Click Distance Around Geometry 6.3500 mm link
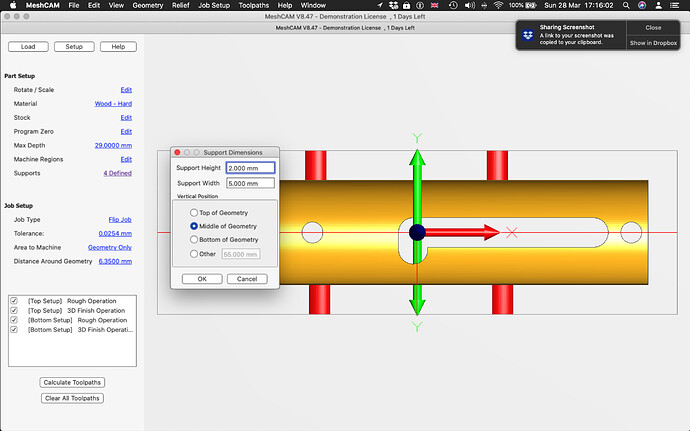This screenshot has width=690, height=431. click(115, 262)
